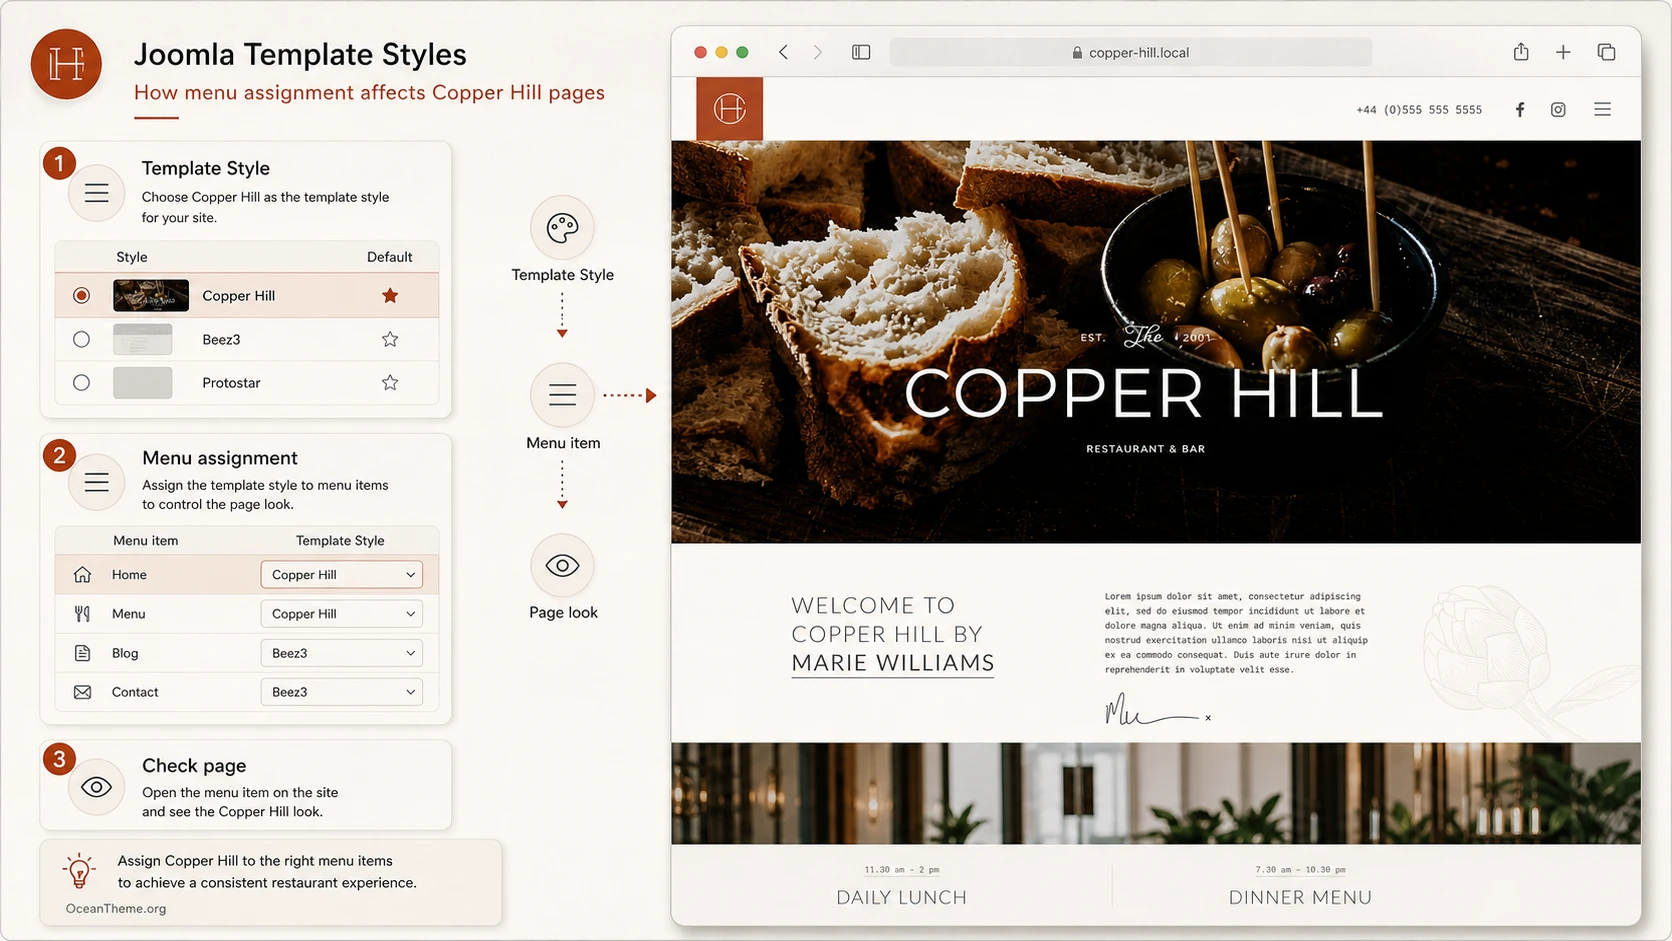This screenshot has height=941, width=1672.
Task: Click the COPPER HILL hero title
Action: (x=1144, y=394)
